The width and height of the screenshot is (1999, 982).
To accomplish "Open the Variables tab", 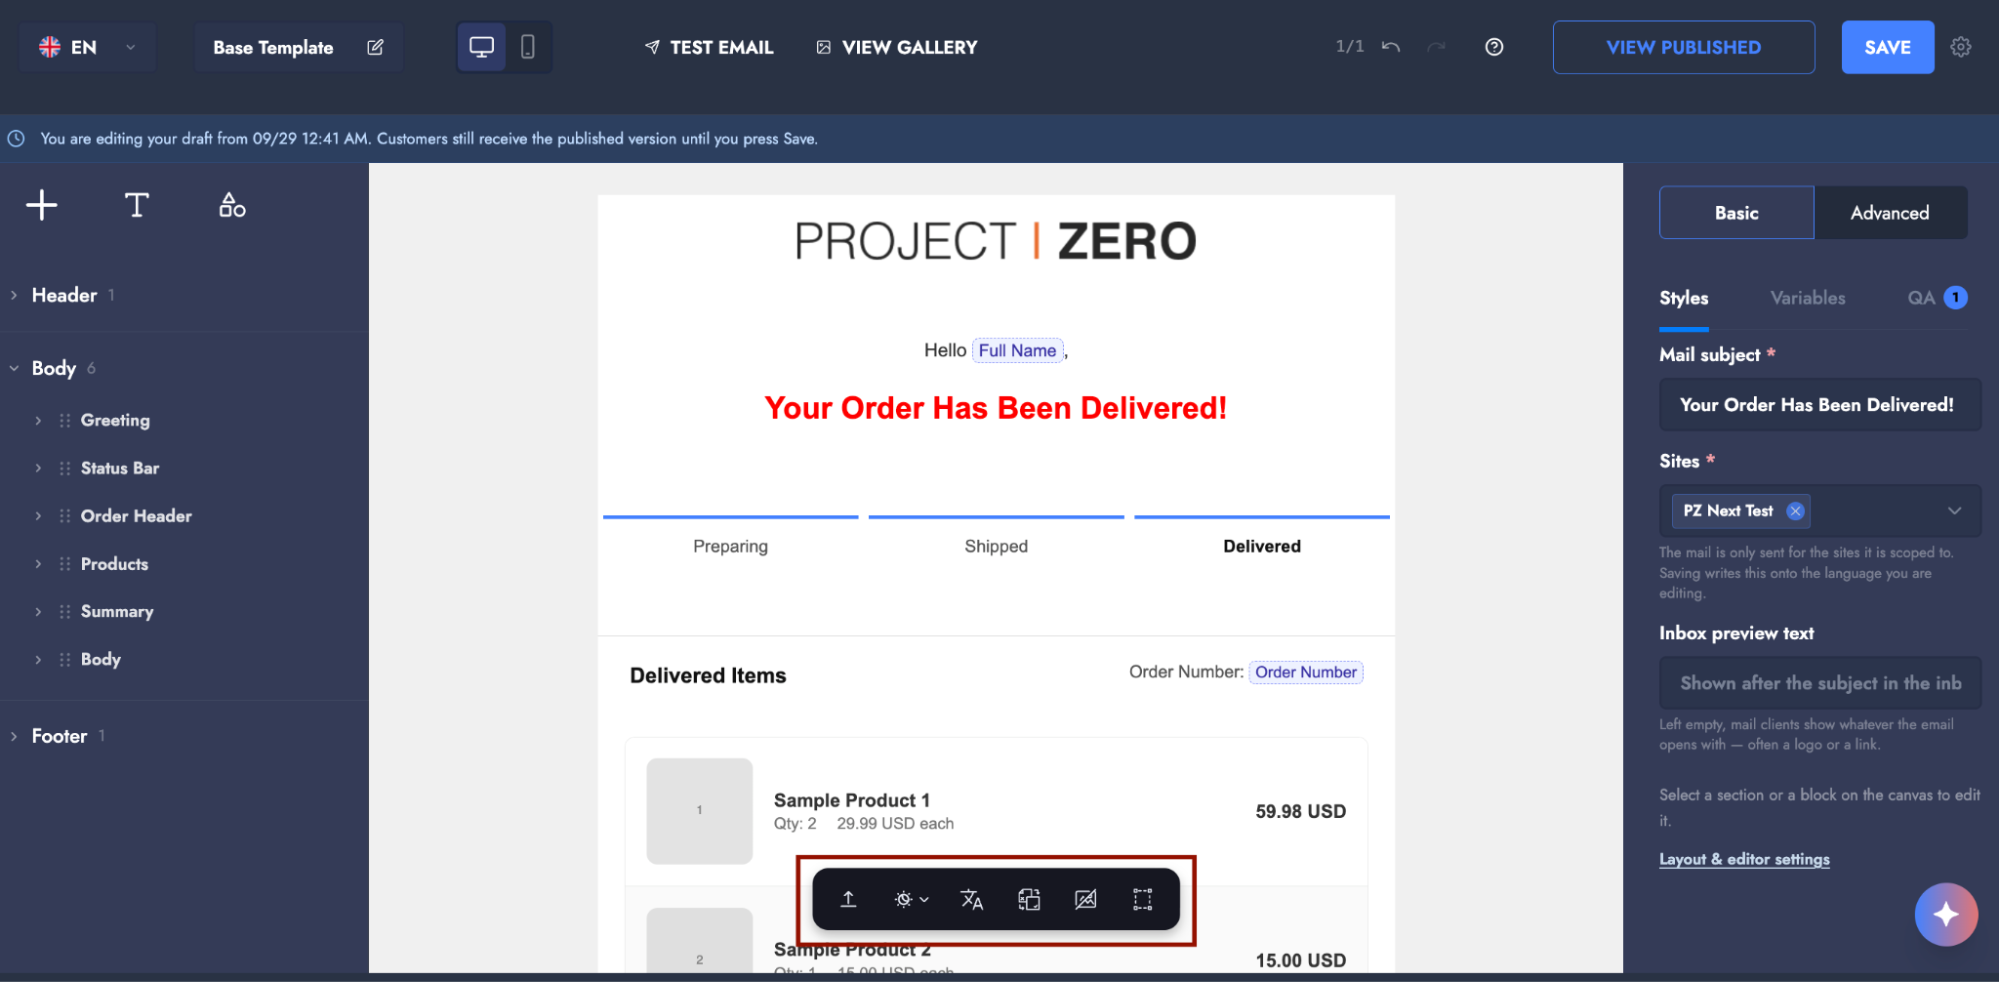I will pos(1807,298).
